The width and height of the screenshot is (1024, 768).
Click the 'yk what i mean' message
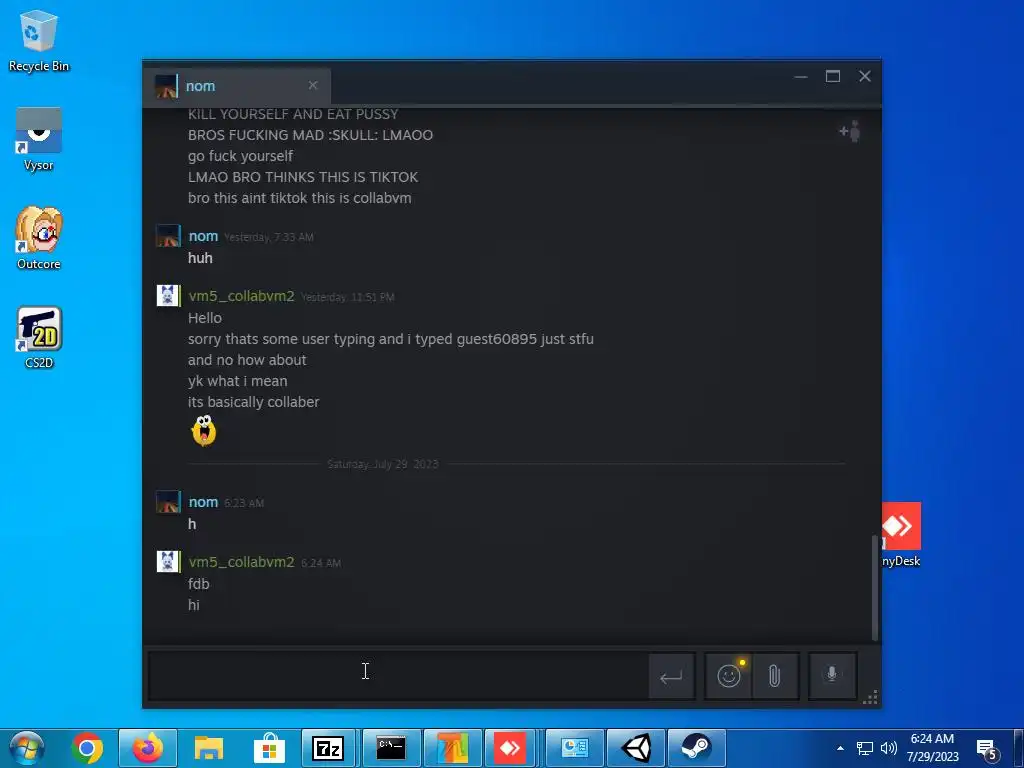tap(237, 381)
